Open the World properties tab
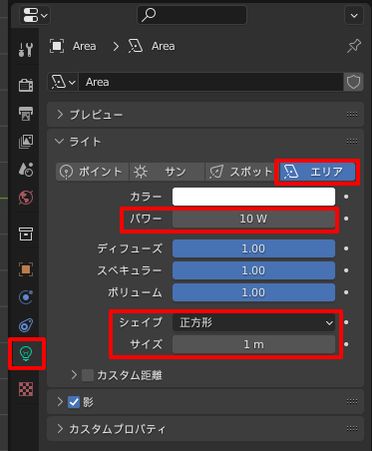Viewport: 372px width, 451px height. [26, 197]
